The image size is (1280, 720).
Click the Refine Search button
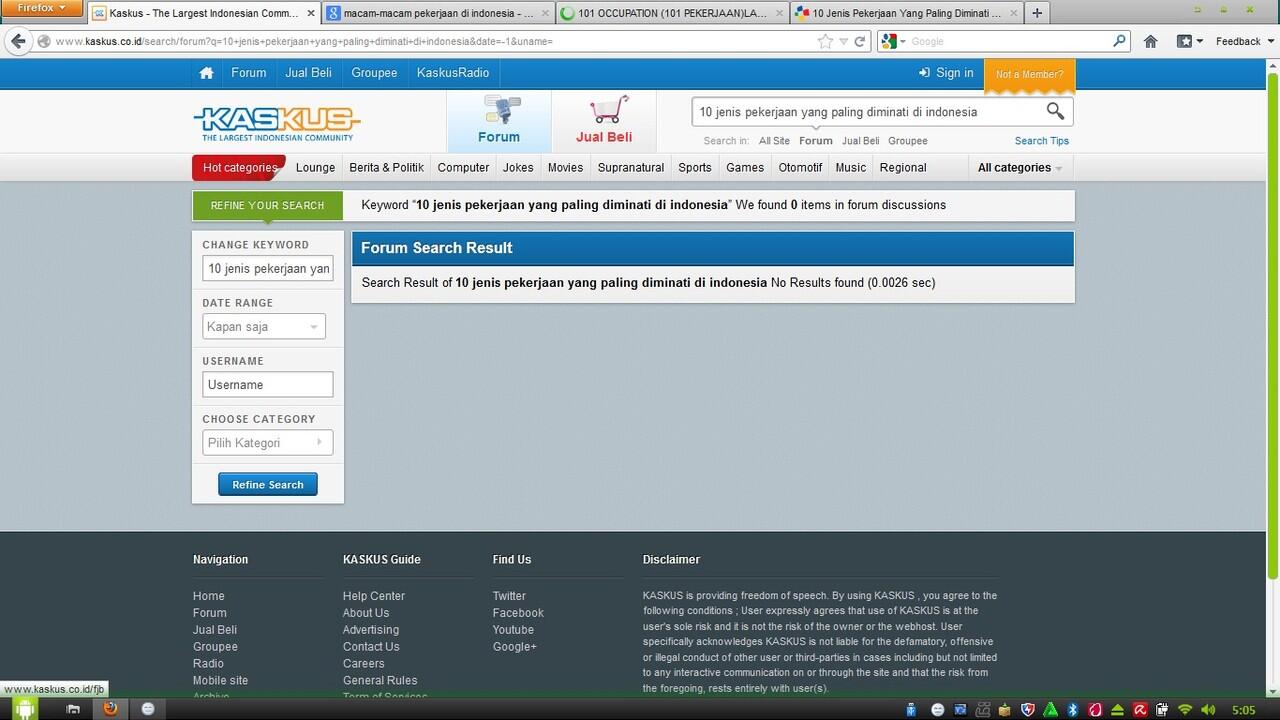(x=268, y=484)
